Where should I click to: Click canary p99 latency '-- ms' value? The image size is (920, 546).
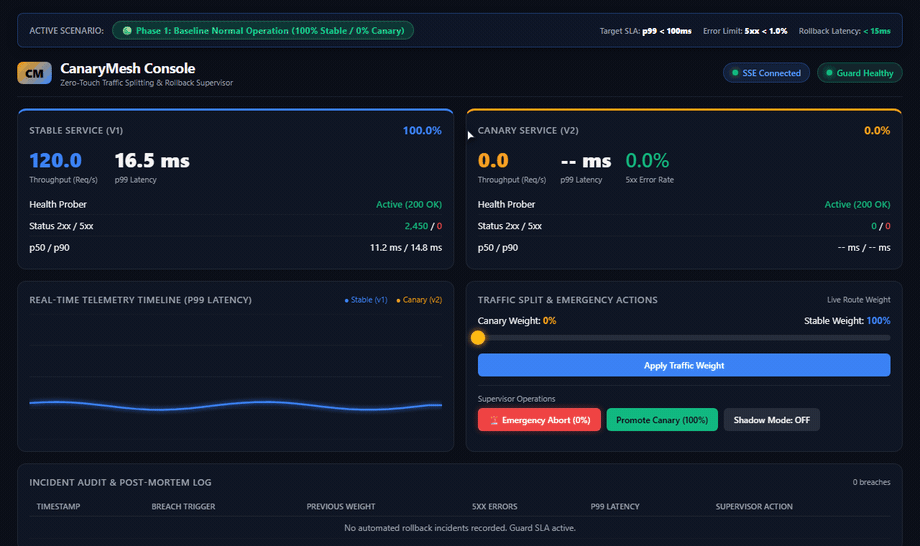[x=586, y=160]
